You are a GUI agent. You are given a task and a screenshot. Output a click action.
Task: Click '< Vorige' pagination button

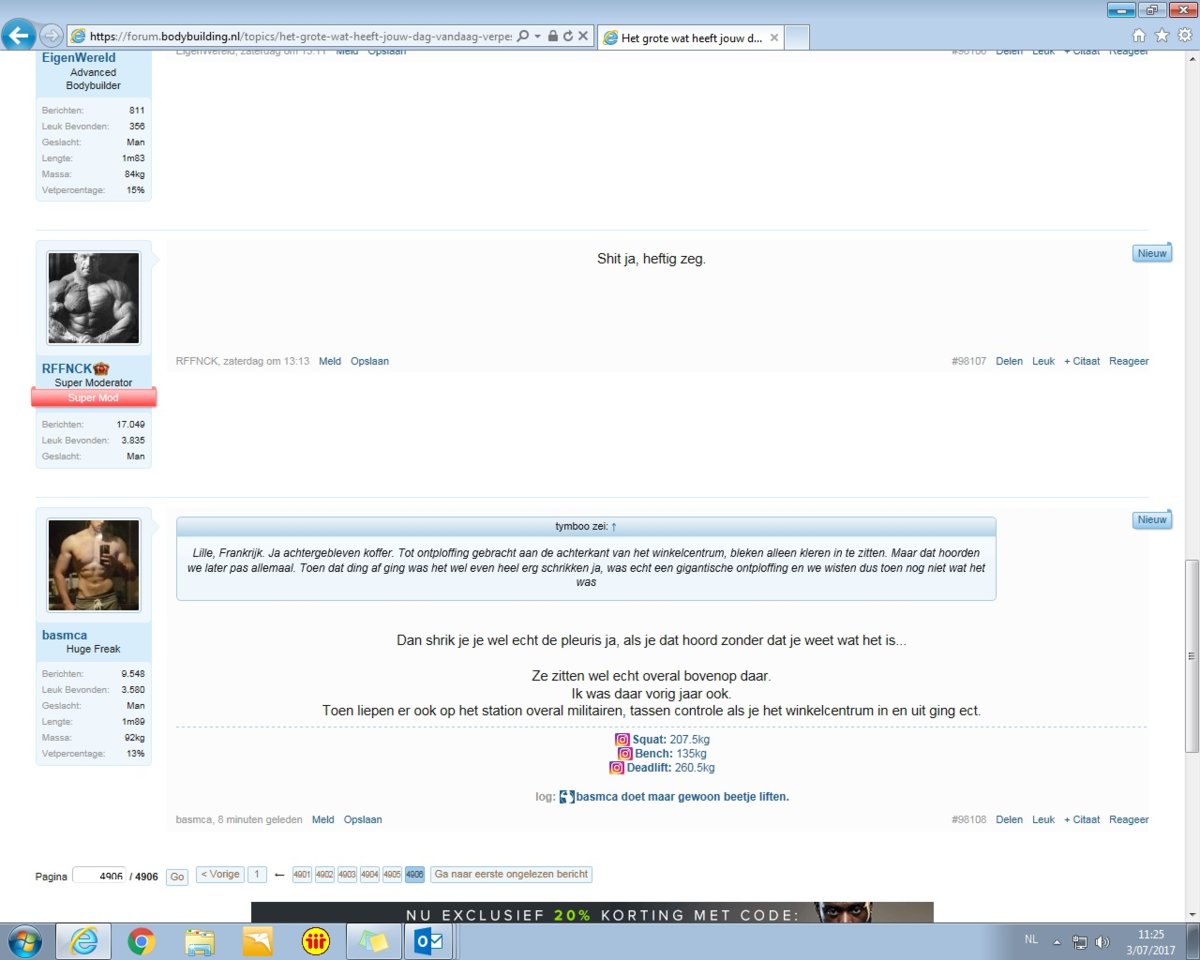[220, 874]
